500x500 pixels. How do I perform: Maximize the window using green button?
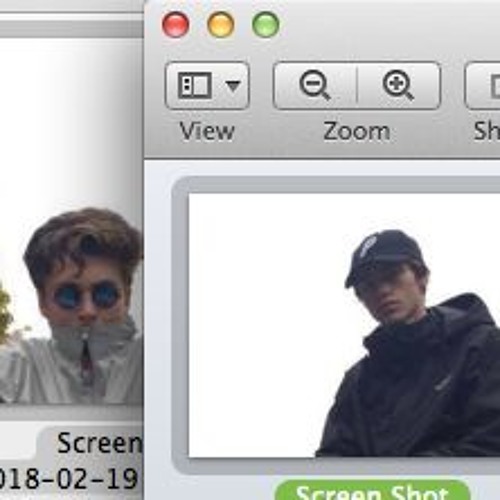[x=266, y=24]
